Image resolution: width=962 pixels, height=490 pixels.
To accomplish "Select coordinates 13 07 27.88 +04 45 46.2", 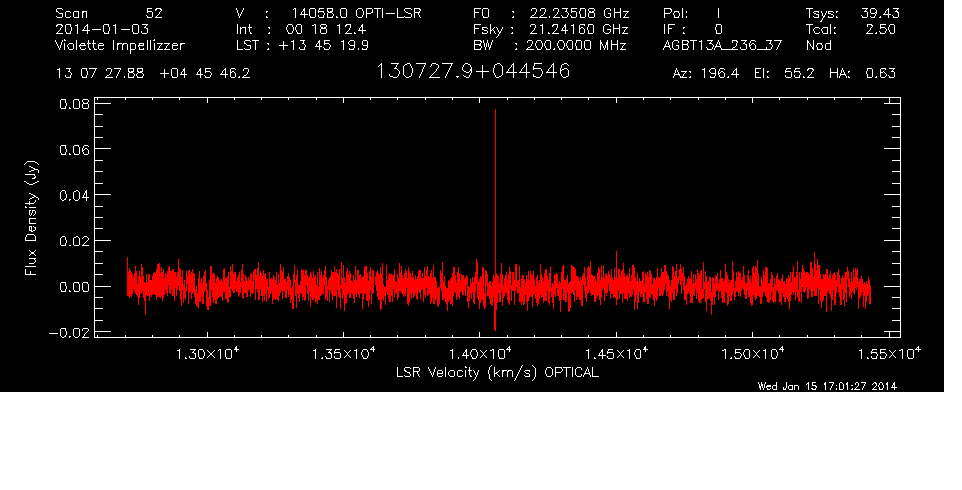I will coord(153,74).
